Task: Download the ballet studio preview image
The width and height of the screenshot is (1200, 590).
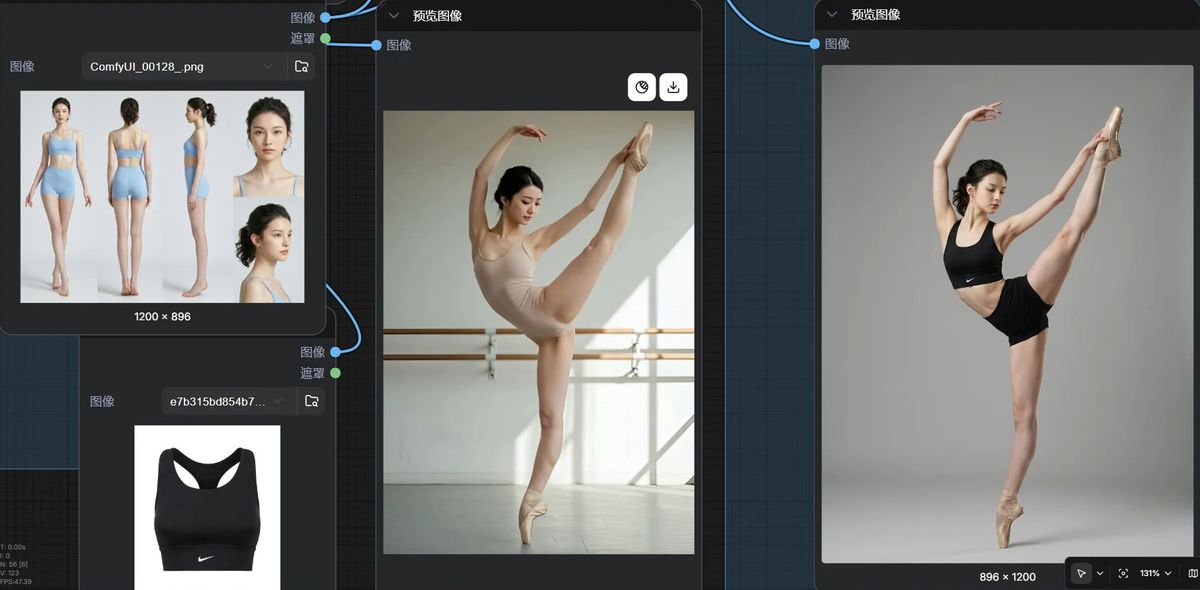Action: tap(674, 87)
